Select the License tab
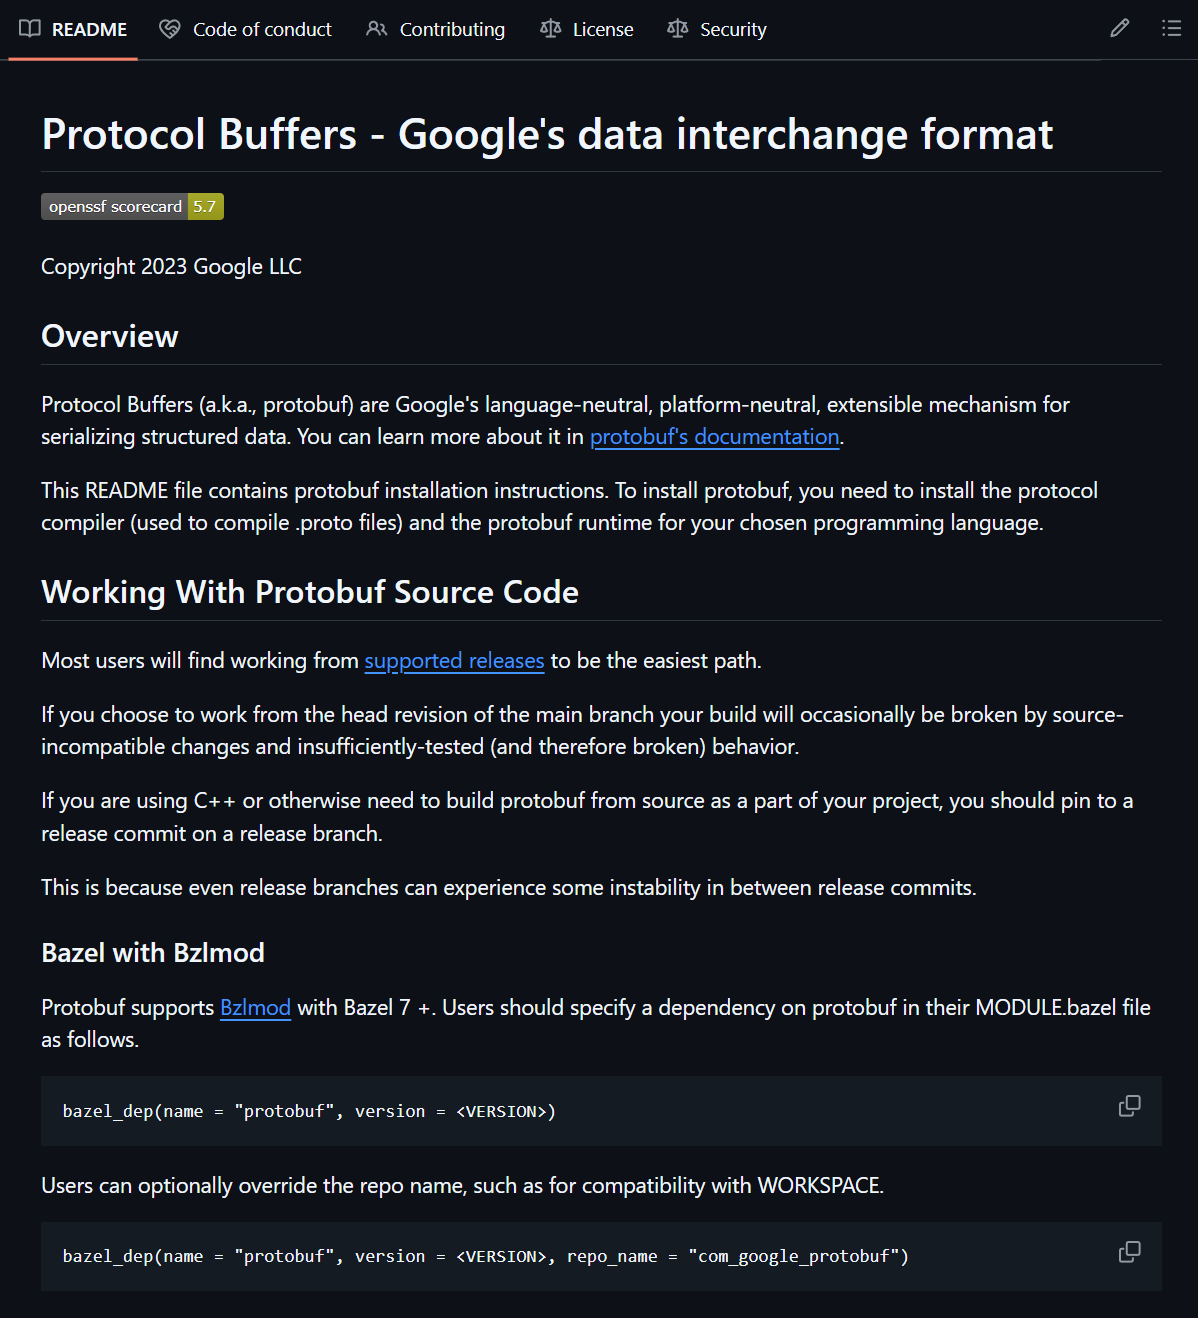Screen dimensions: 1198x1318 point(603,30)
